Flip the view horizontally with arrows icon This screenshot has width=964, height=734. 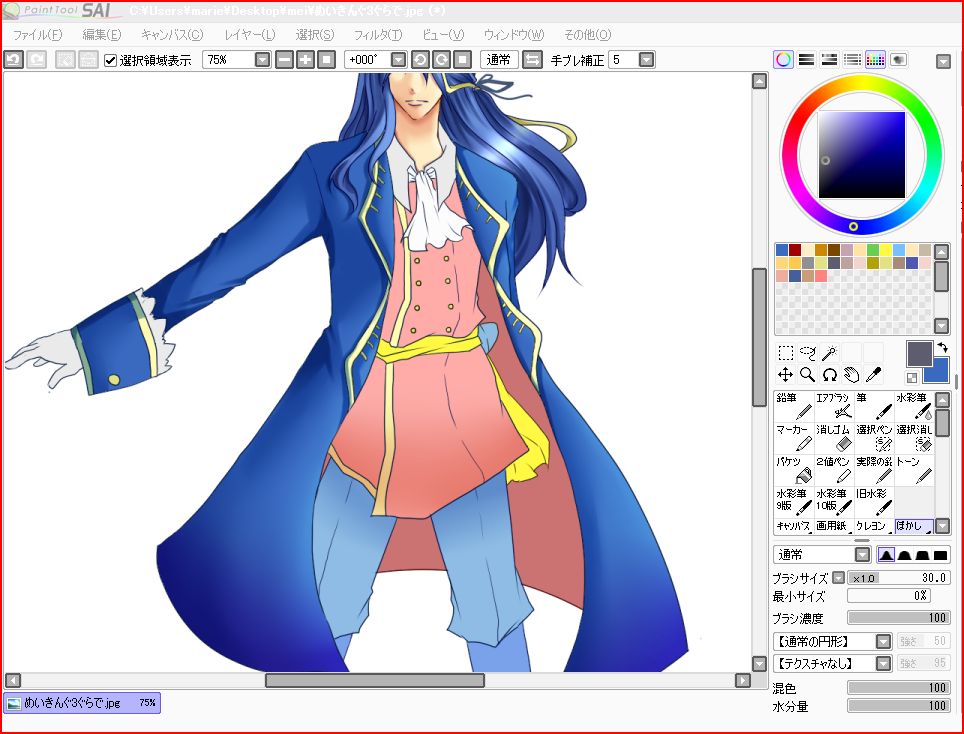(x=532, y=60)
